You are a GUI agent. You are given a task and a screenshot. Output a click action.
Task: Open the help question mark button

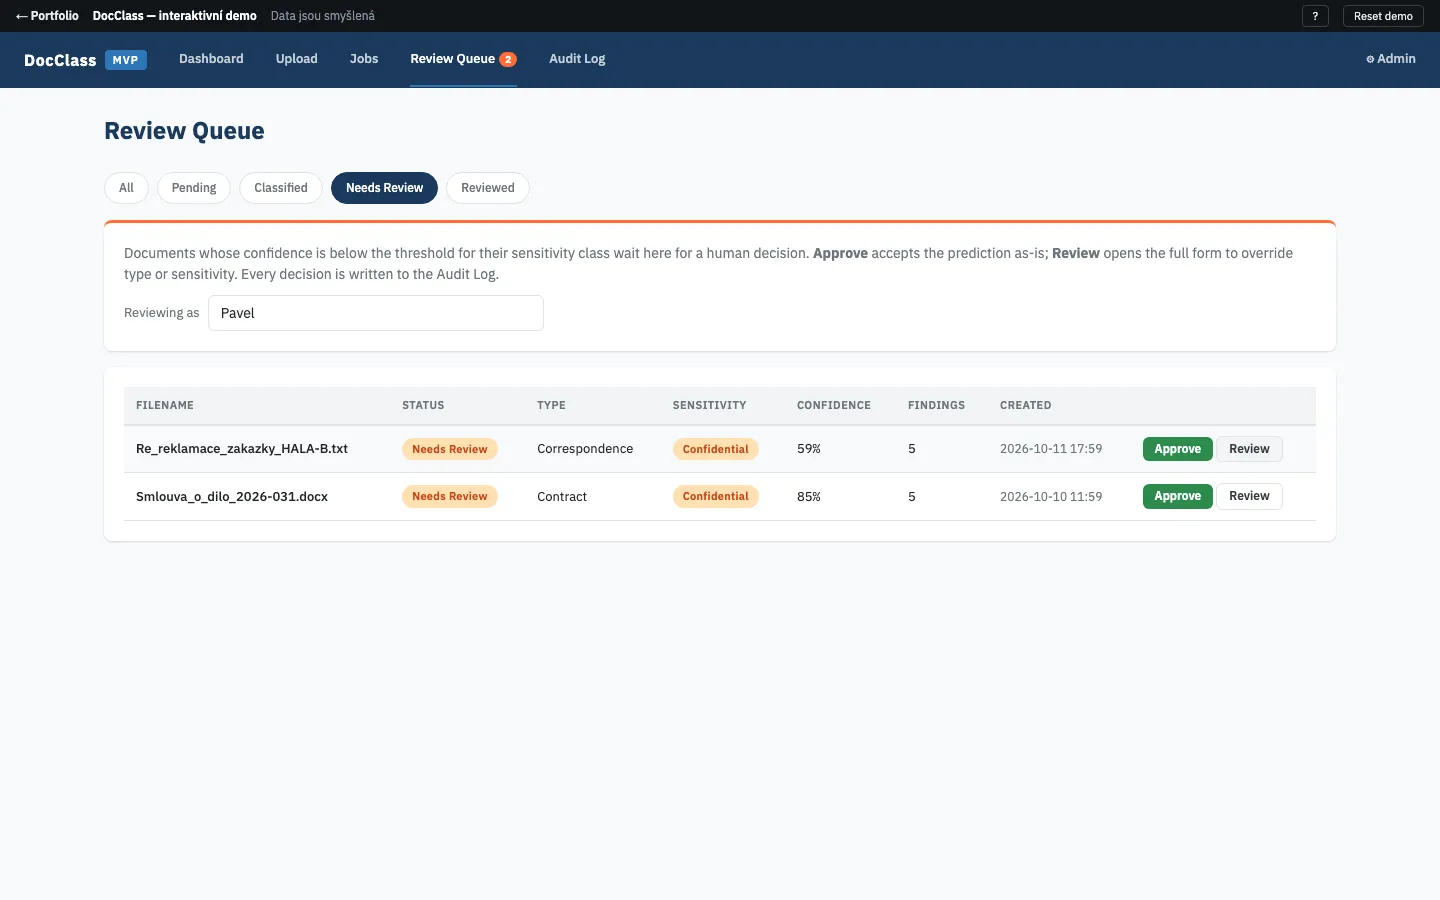coord(1315,16)
